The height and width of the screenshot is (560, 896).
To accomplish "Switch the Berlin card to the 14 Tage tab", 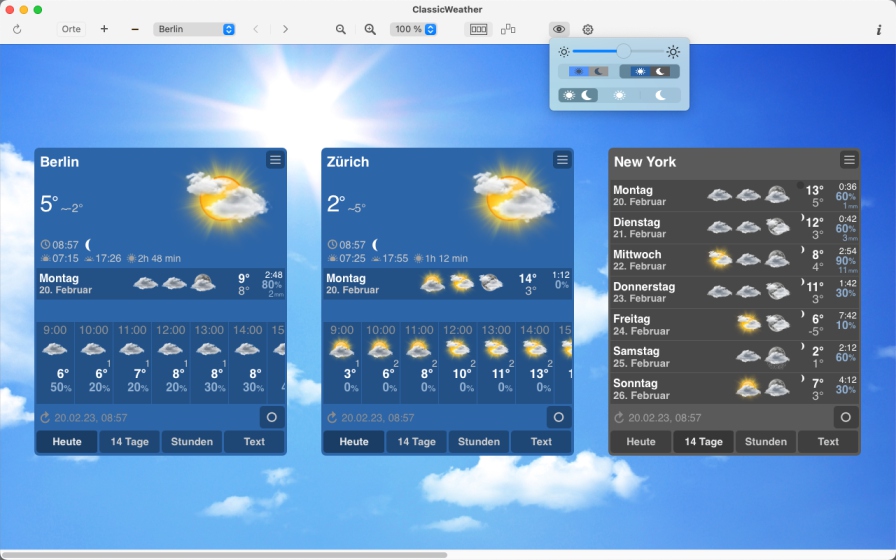I will click(x=130, y=442).
